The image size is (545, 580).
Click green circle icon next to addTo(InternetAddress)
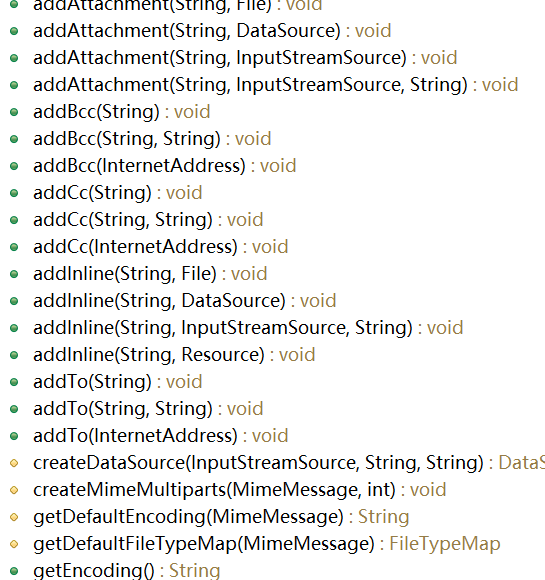14,436
